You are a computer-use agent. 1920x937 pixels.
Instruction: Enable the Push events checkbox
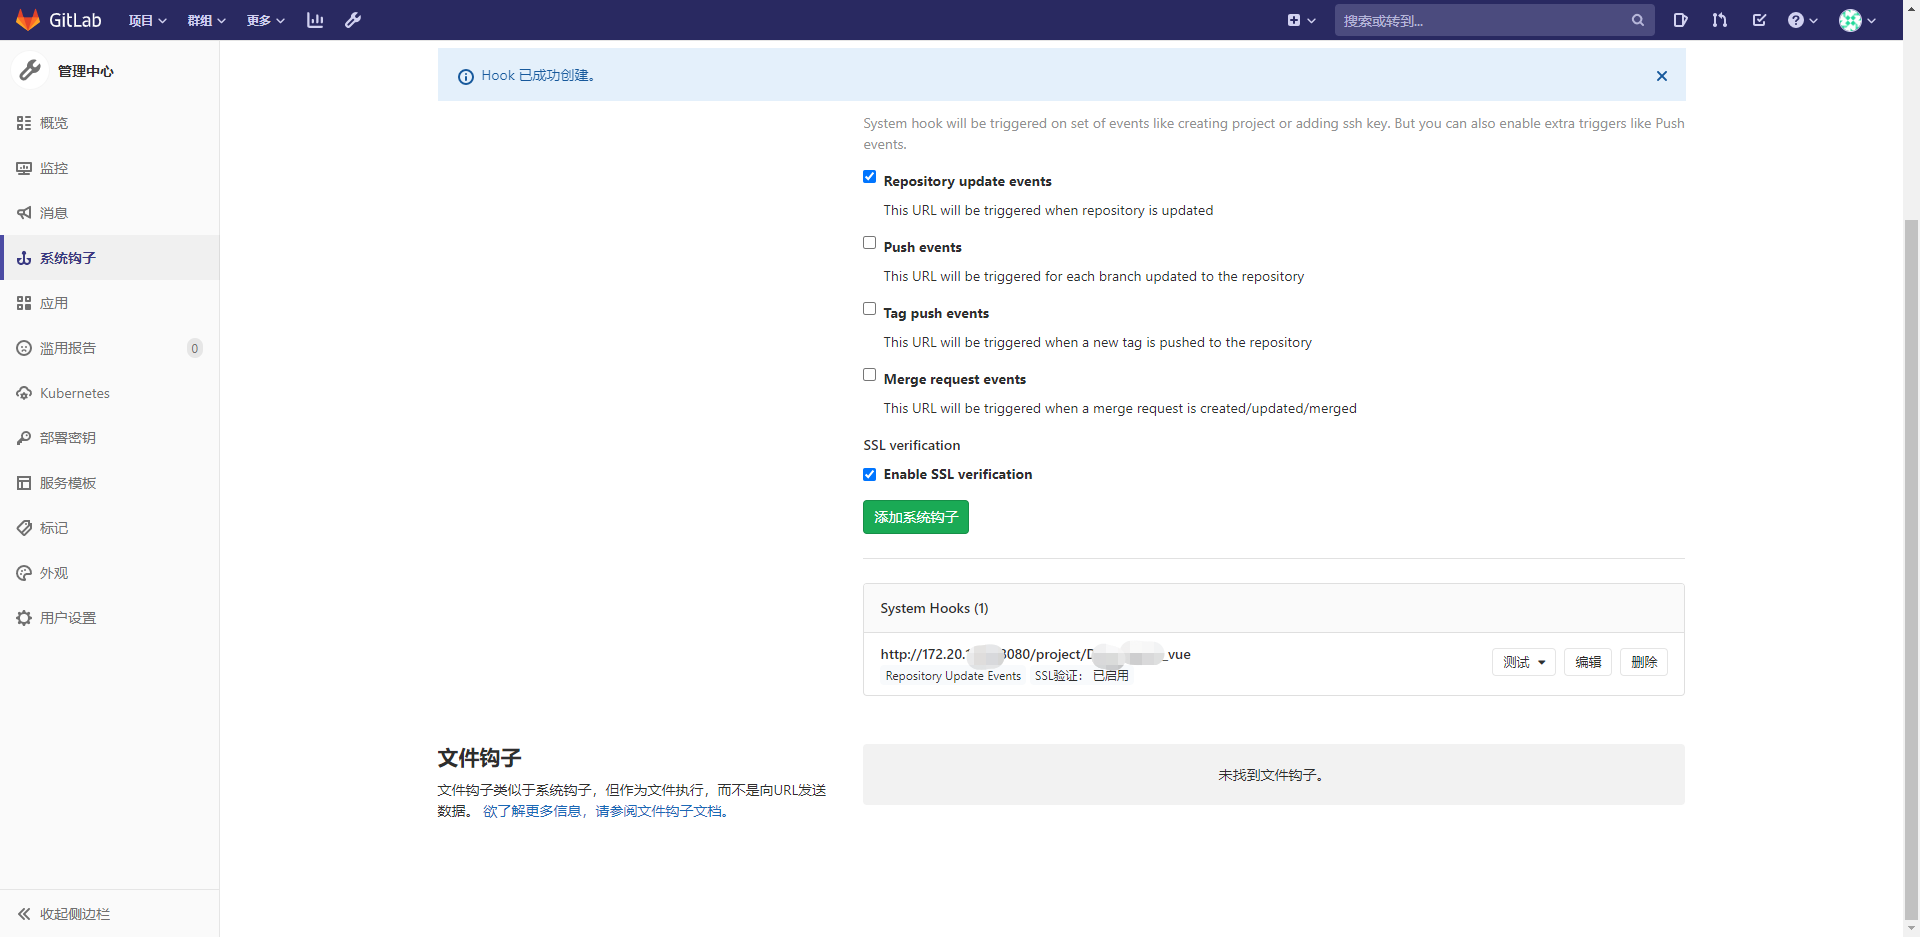click(x=869, y=242)
